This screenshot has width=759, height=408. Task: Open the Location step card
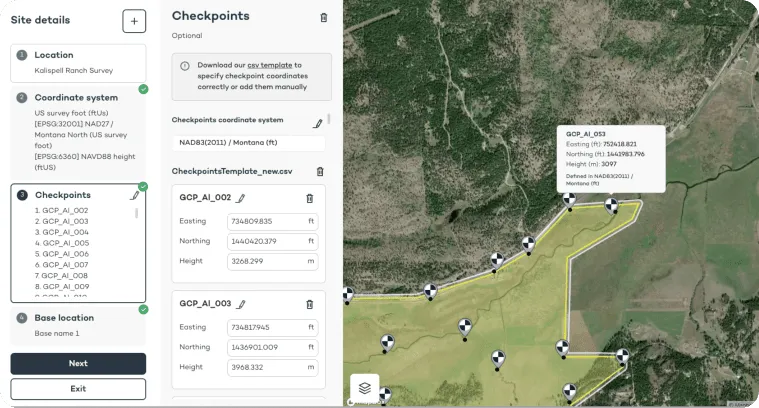78,62
